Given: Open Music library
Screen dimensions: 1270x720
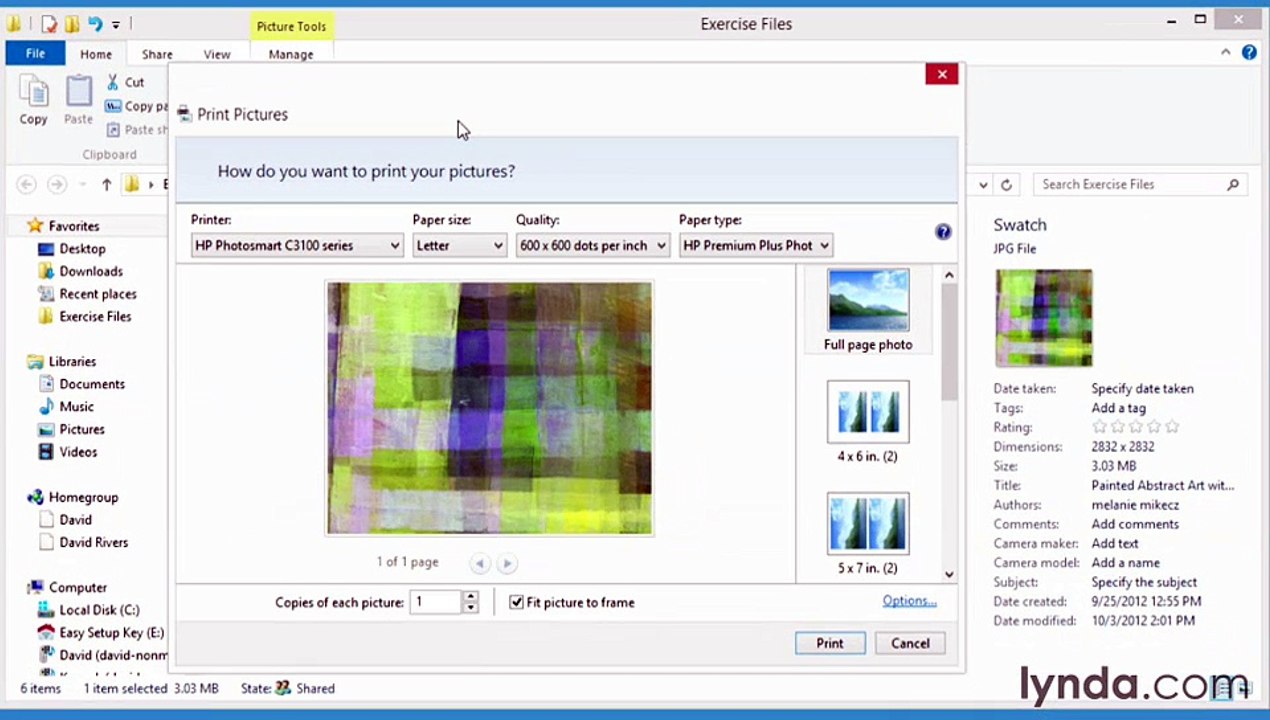Looking at the screenshot, I should [x=77, y=407].
